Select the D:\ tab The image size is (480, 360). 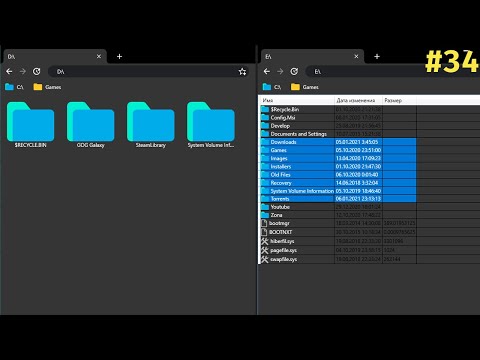[55, 57]
